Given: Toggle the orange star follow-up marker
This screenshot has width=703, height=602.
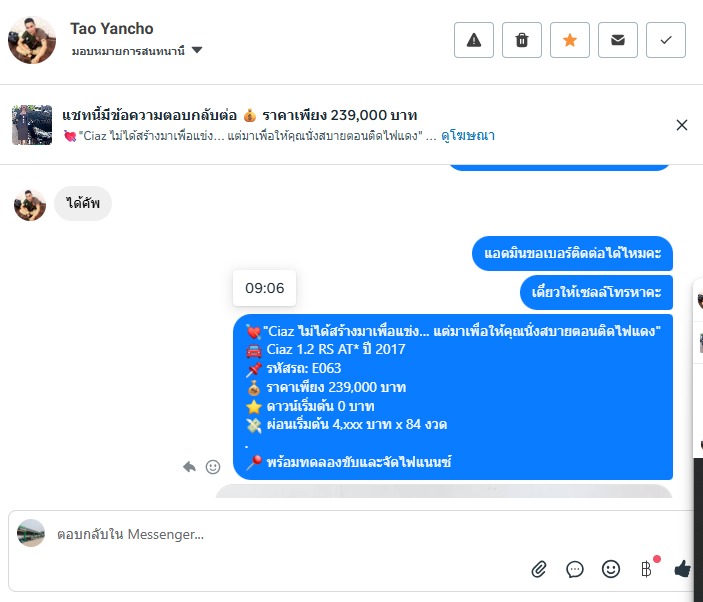Looking at the screenshot, I should [x=570, y=40].
